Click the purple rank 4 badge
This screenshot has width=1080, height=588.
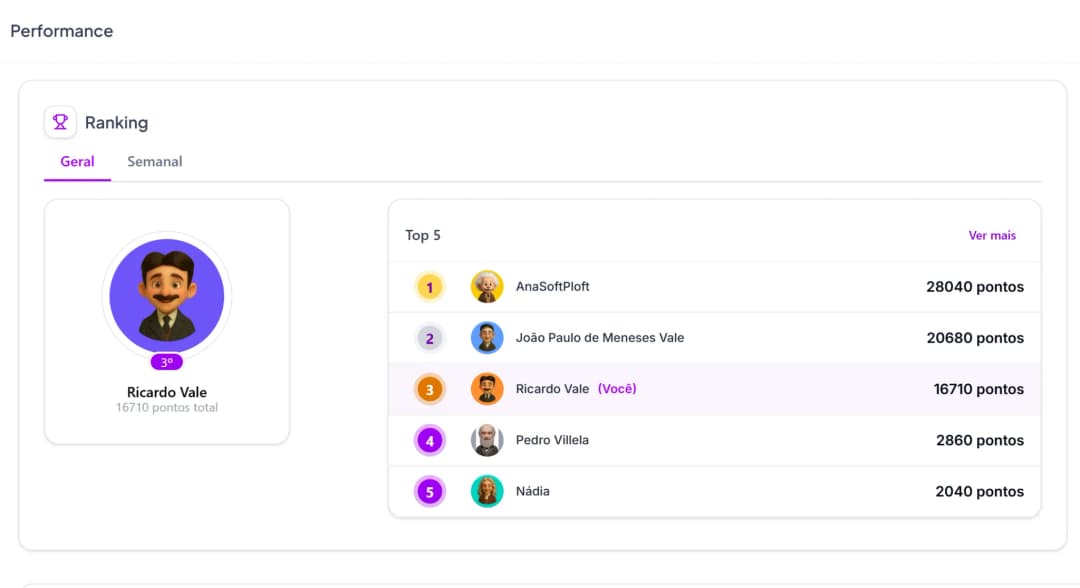click(x=429, y=440)
